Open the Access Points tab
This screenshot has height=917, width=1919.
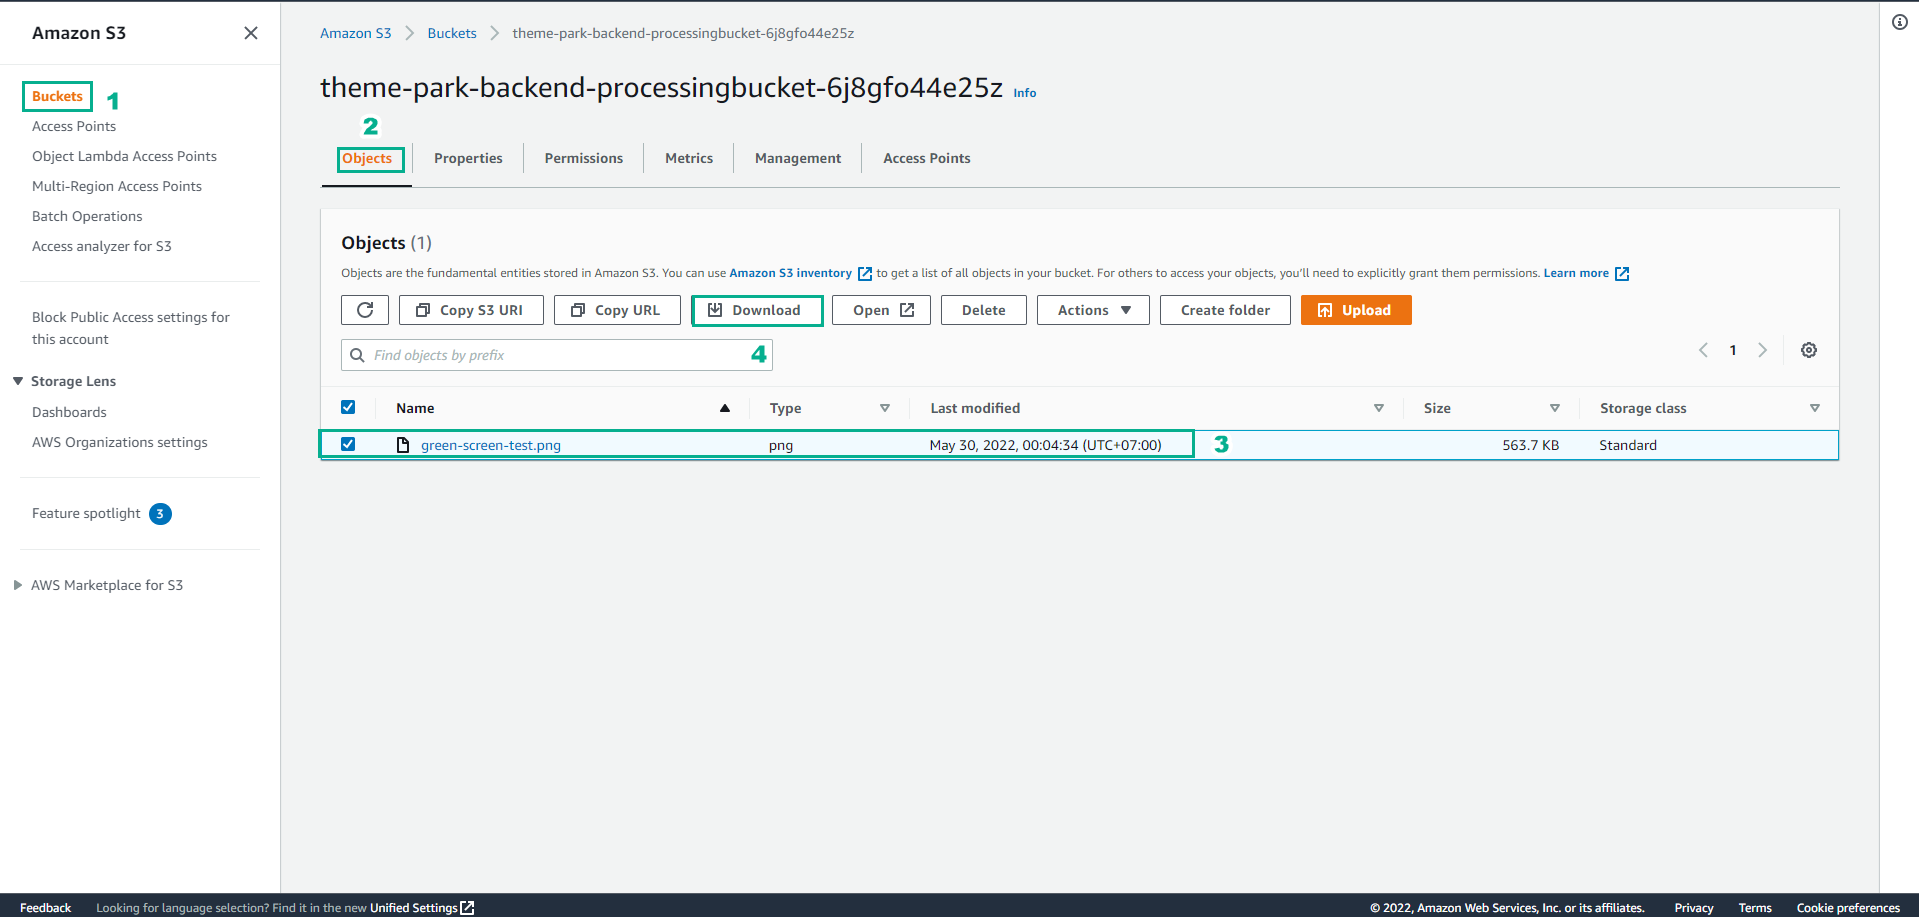pyautogui.click(x=927, y=158)
